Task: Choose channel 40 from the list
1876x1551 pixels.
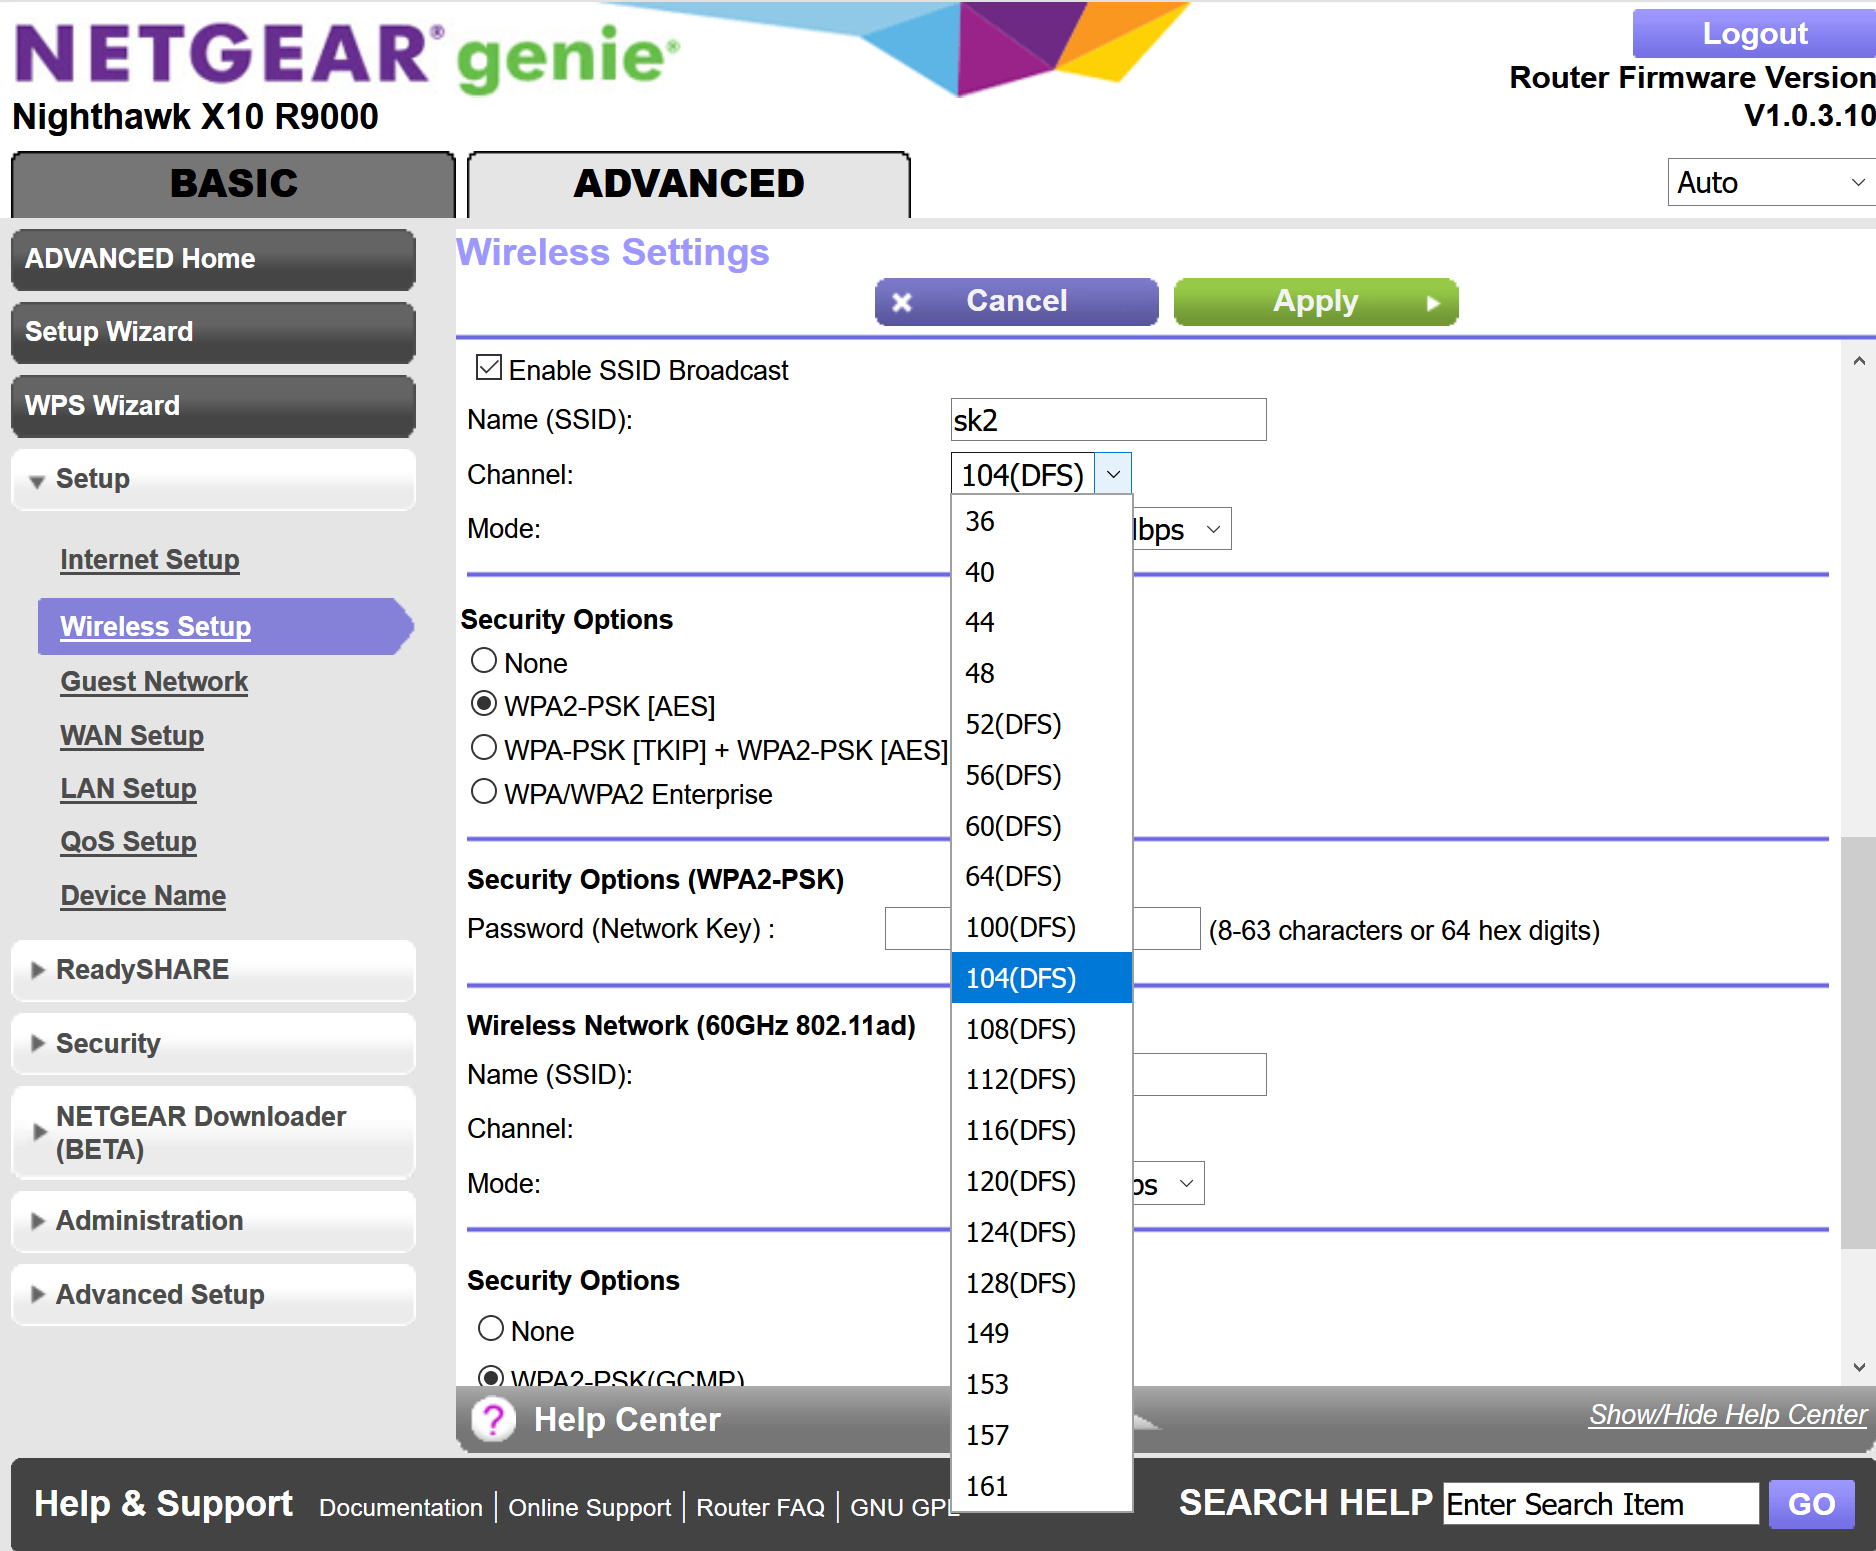Action: coord(1041,572)
